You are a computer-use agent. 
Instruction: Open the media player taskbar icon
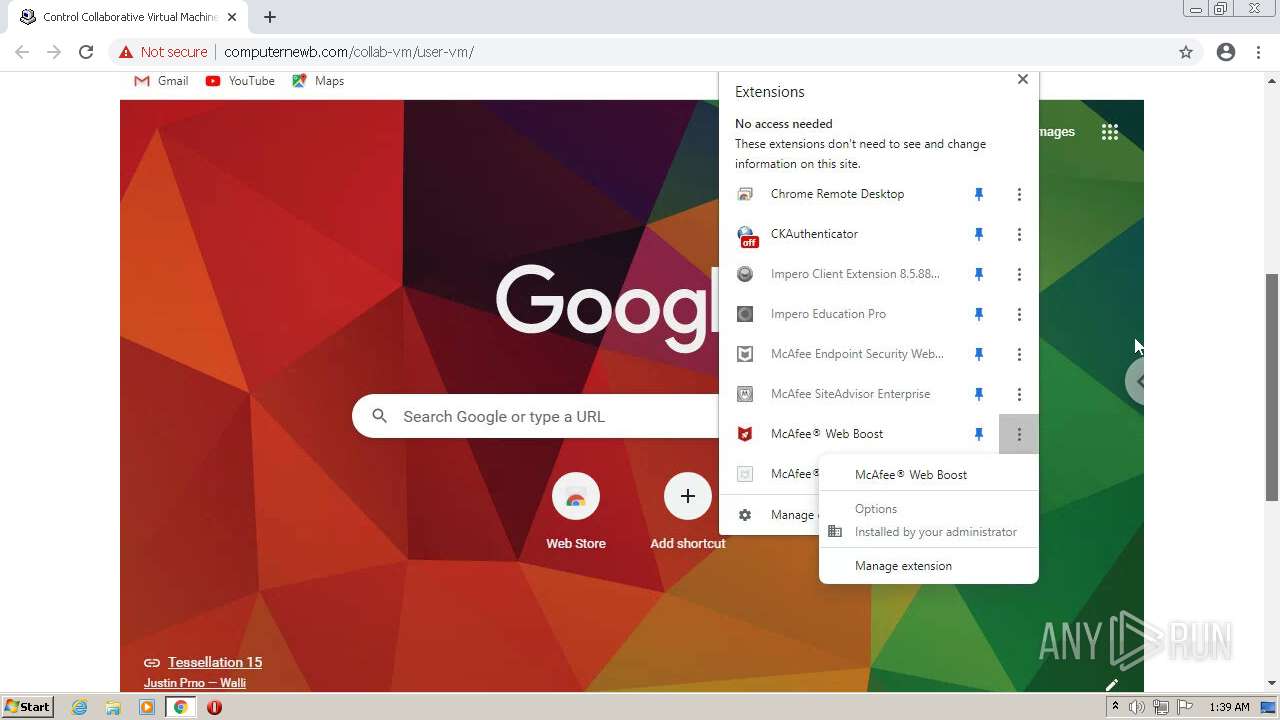click(147, 707)
